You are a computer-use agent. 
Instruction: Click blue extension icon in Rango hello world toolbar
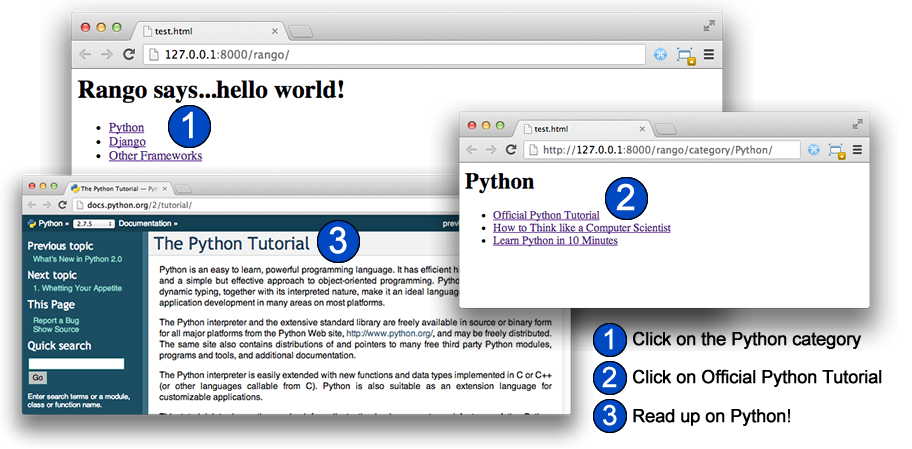click(x=660, y=55)
